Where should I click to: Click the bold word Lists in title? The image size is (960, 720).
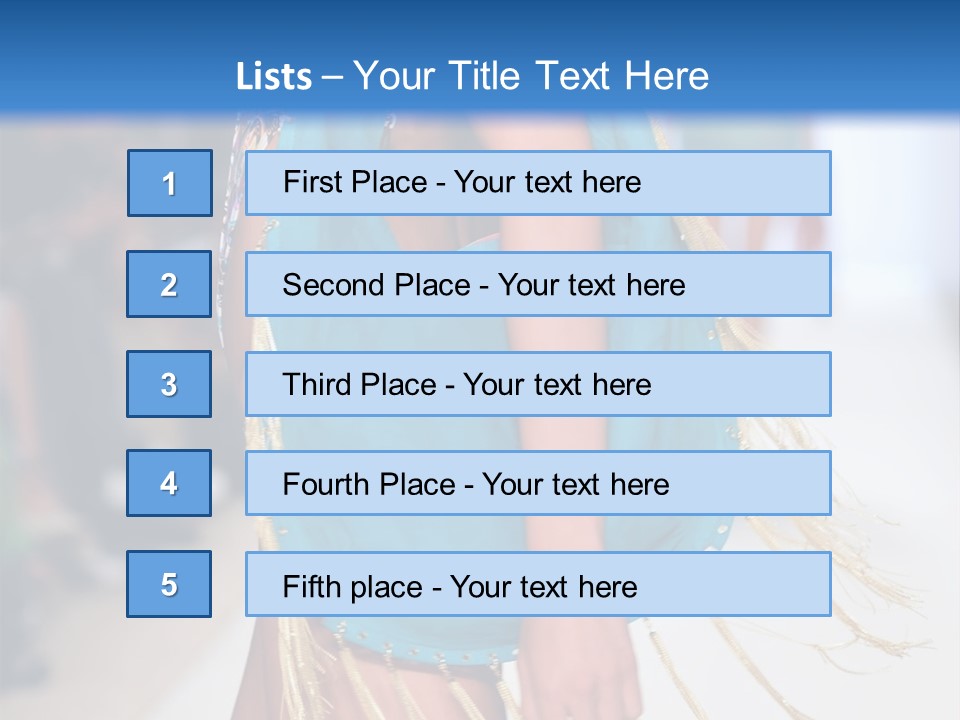pos(274,77)
